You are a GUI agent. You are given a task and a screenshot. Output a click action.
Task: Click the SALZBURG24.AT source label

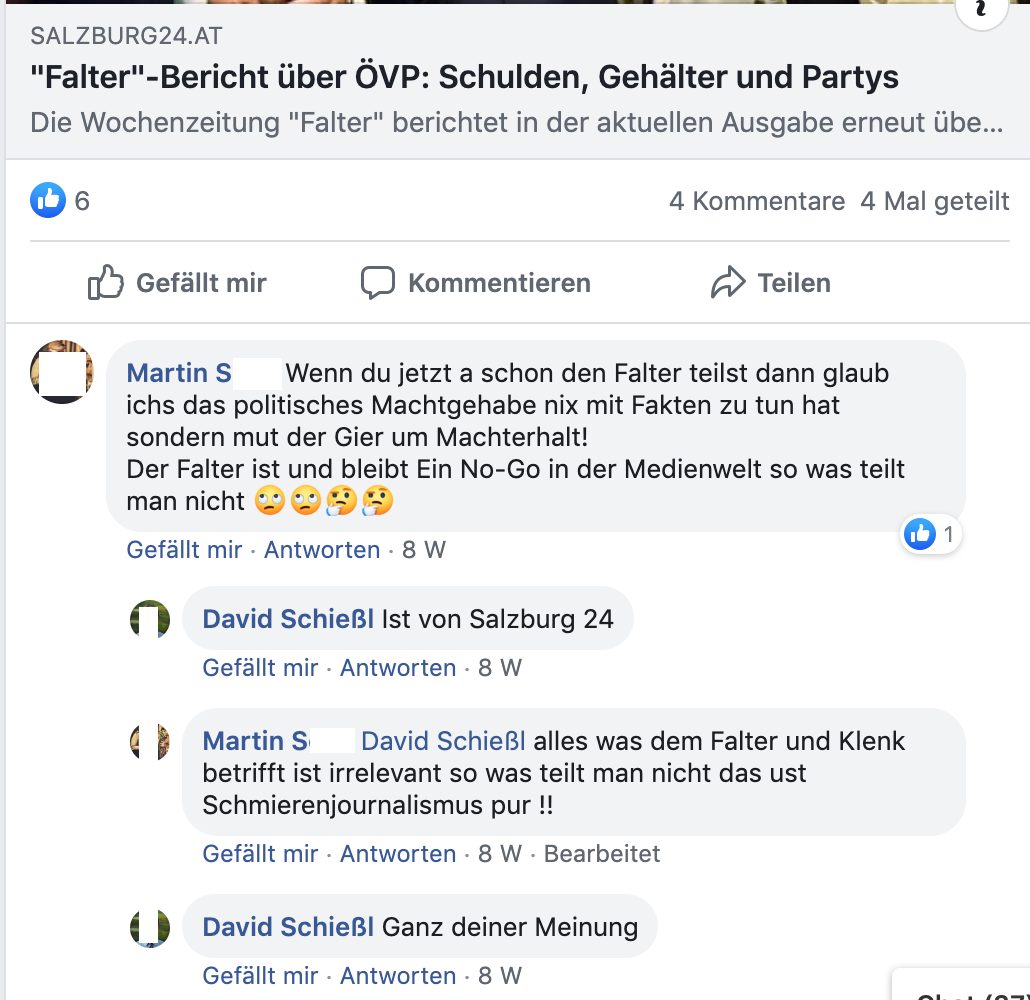click(126, 37)
